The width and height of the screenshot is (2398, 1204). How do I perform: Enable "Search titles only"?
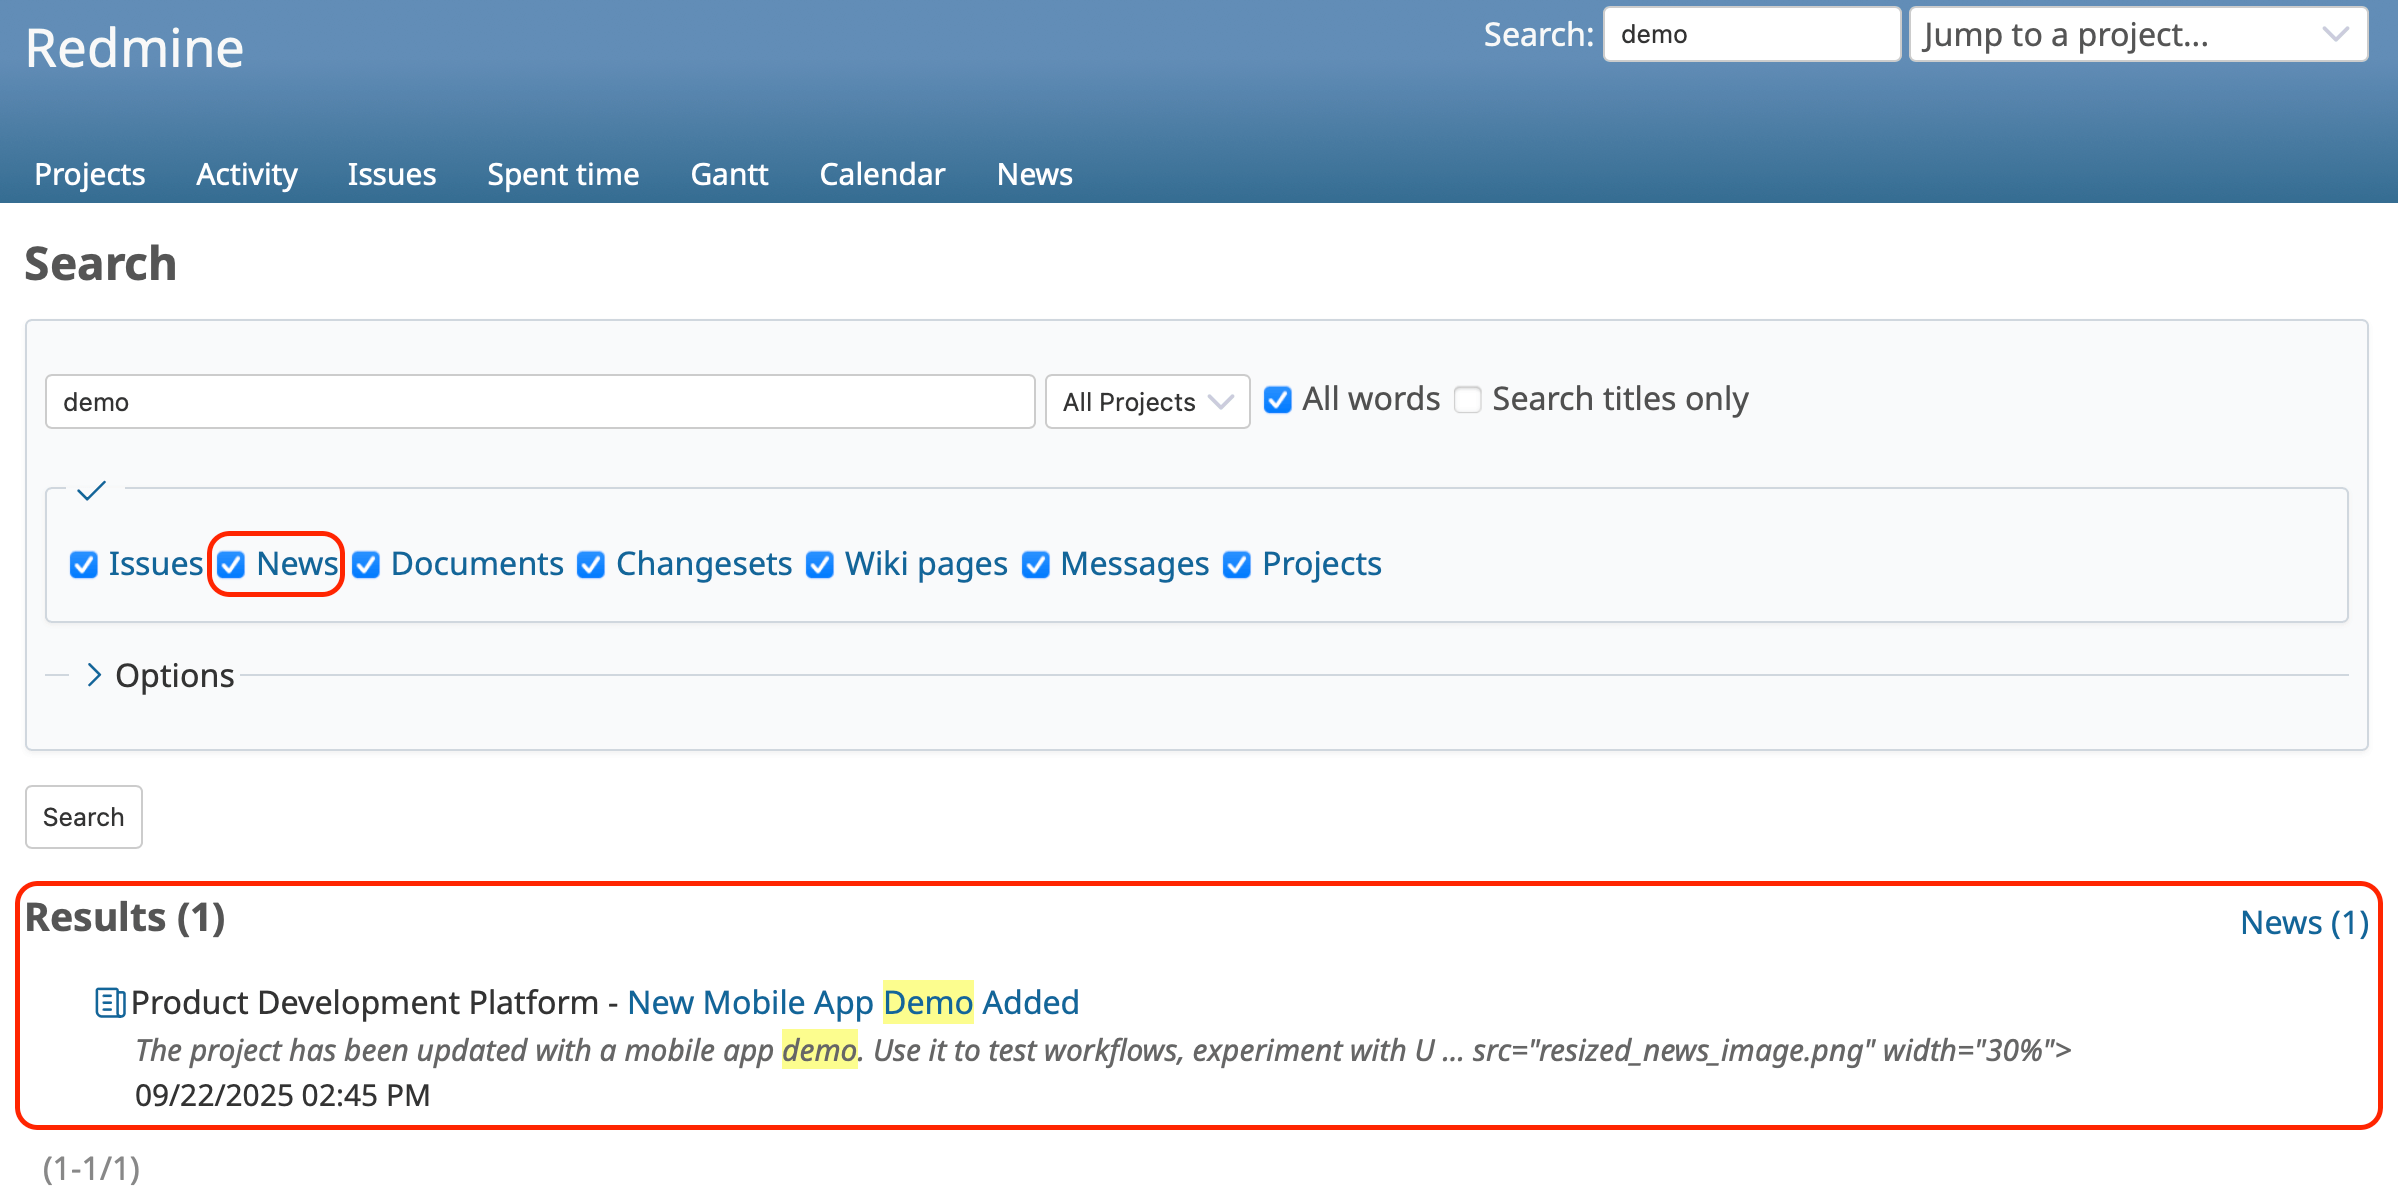pos(1467,399)
